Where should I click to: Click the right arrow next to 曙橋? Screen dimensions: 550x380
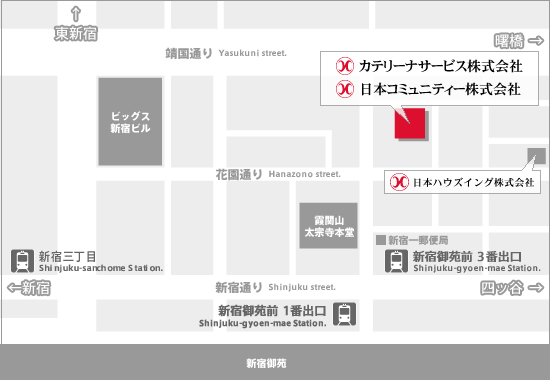(x=536, y=41)
